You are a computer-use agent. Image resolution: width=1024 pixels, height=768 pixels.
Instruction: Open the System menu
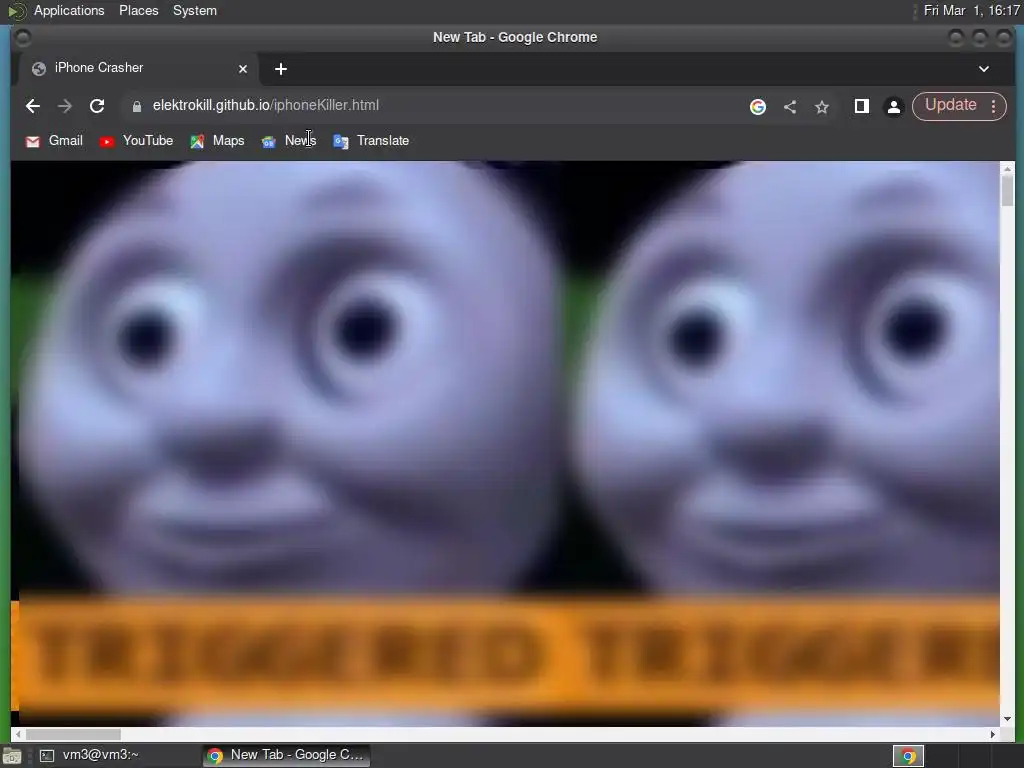tap(195, 10)
